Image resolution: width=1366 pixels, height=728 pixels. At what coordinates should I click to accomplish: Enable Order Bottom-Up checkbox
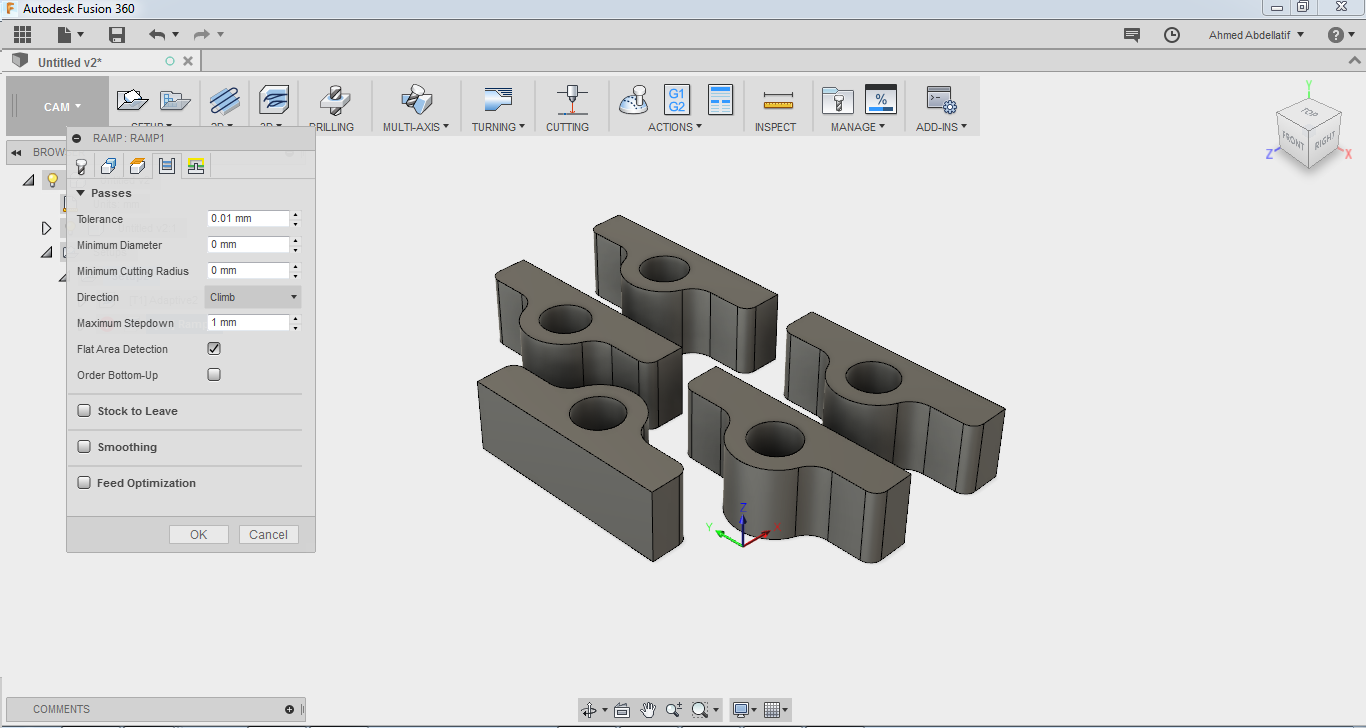tap(214, 375)
